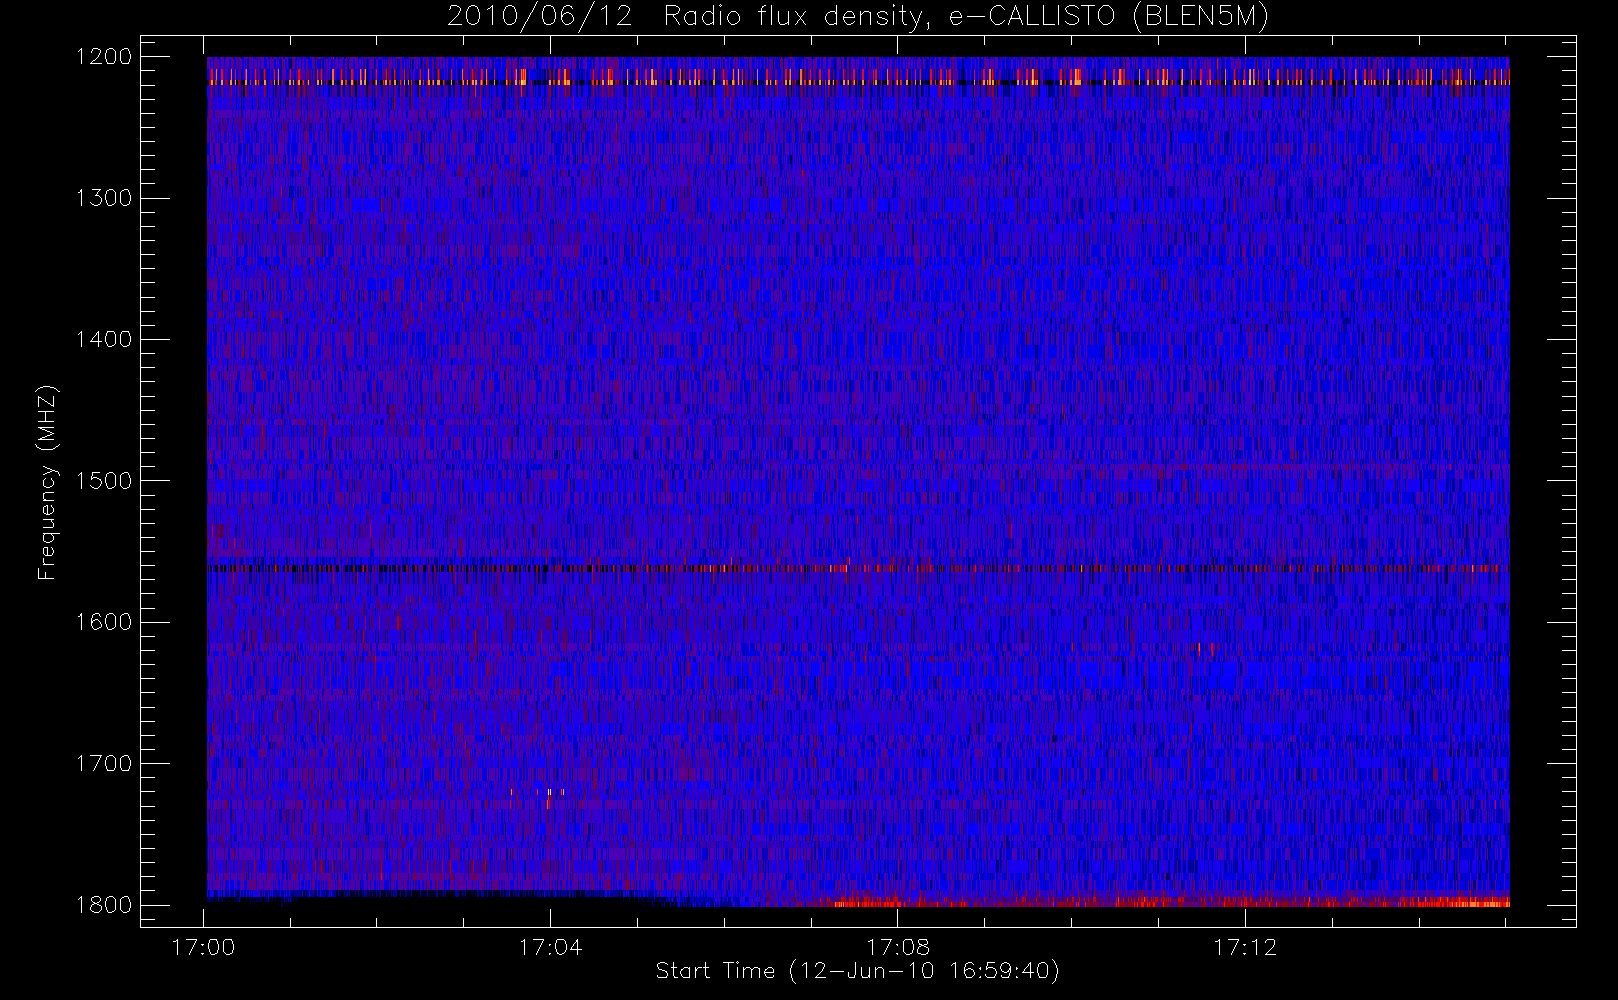1618x1000 pixels.
Task: Click the 17:00 time tick label
Action: click(203, 947)
